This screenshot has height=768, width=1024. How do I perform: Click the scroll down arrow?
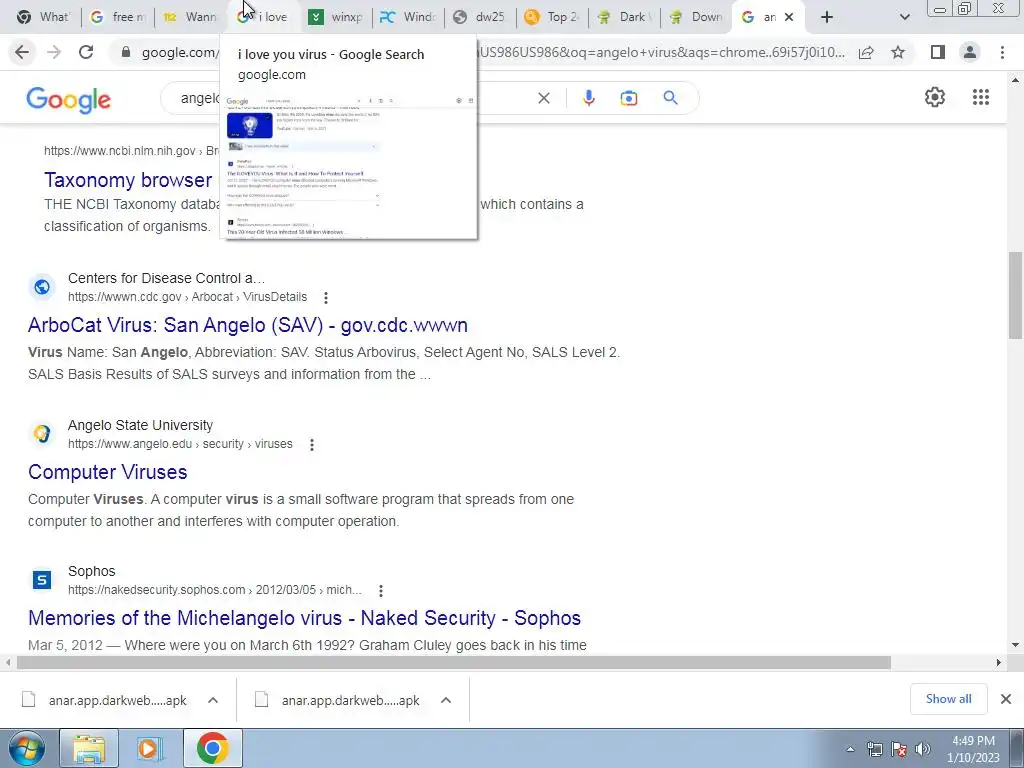click(1015, 645)
